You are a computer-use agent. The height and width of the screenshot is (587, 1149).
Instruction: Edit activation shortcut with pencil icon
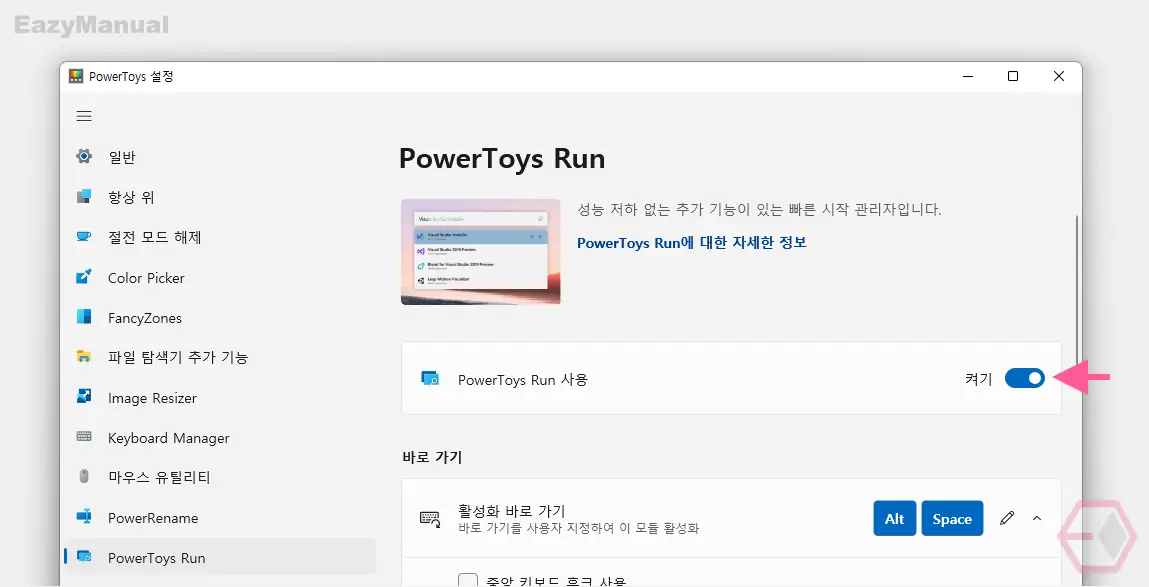[x=1007, y=519]
